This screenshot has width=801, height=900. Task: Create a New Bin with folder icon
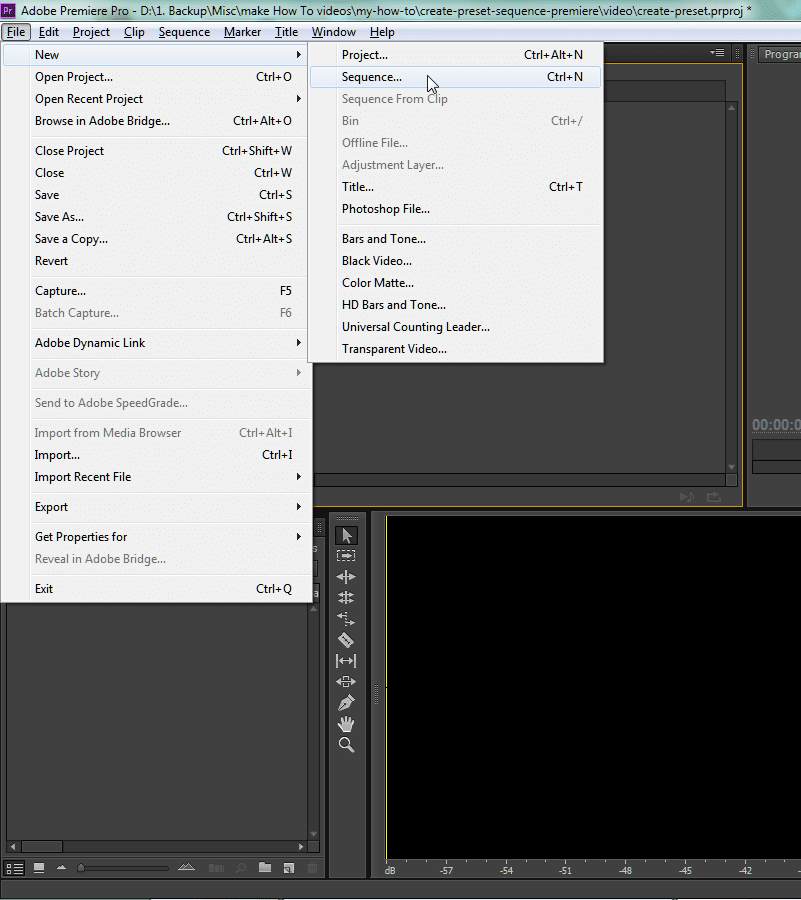pos(265,867)
